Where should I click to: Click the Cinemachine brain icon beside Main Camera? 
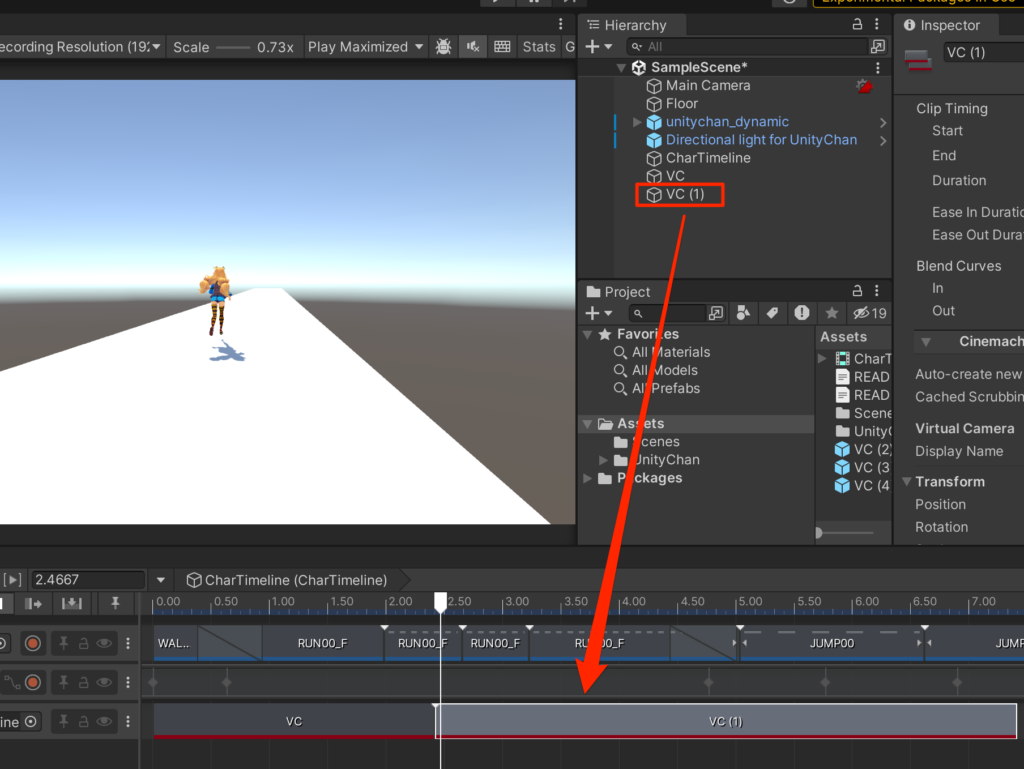(865, 86)
